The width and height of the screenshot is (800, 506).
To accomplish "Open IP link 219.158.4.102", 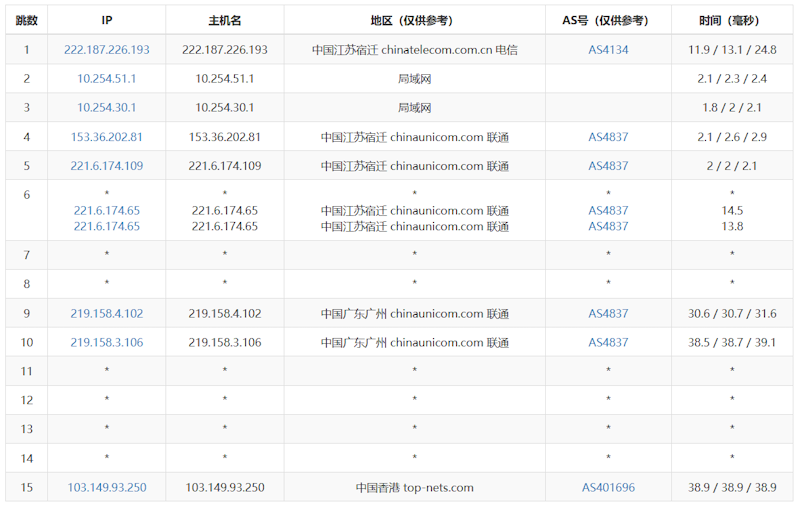I will [x=107, y=313].
